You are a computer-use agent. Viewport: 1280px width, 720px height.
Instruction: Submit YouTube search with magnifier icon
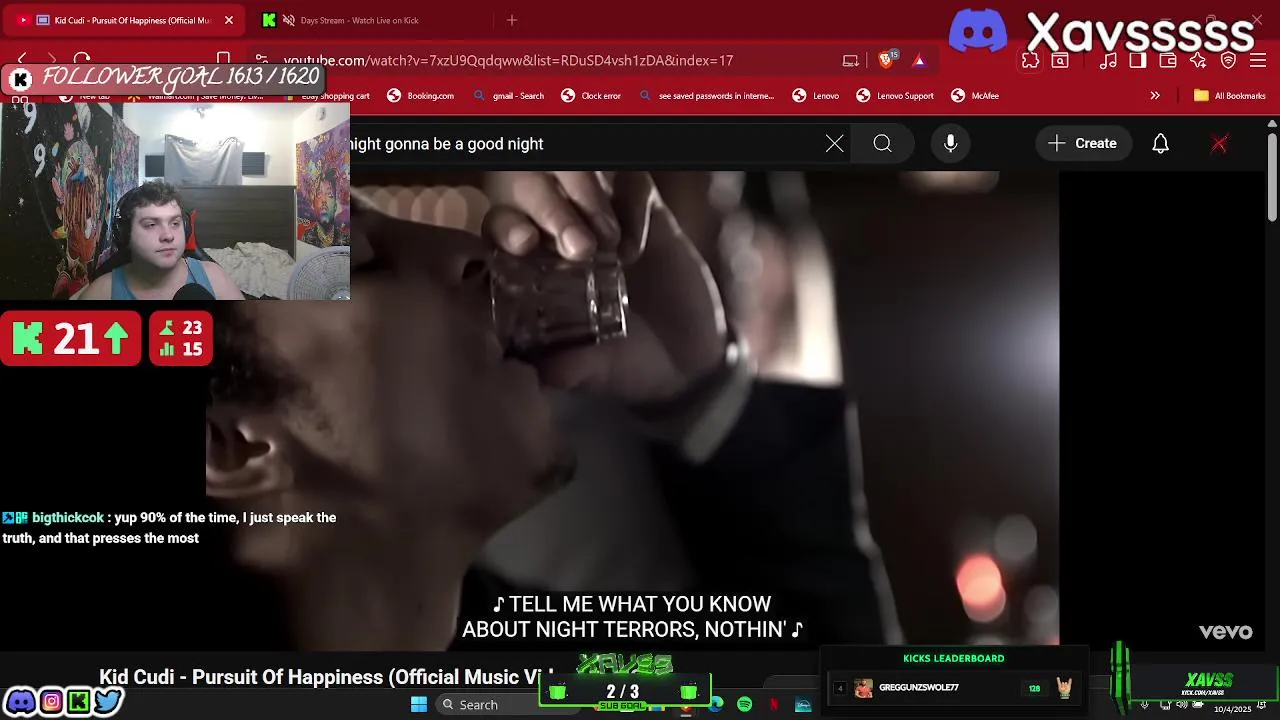882,144
